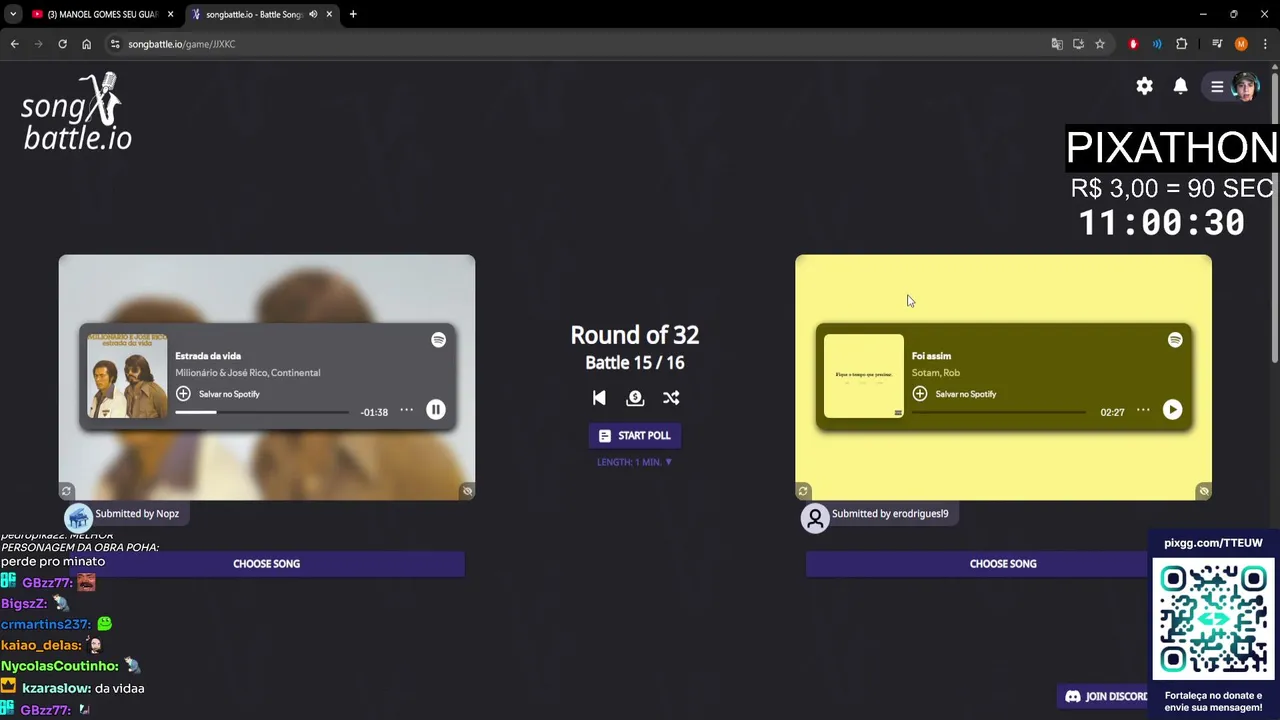Choose the song submitted by Nopz
Screen dimensions: 1280x720
266,564
